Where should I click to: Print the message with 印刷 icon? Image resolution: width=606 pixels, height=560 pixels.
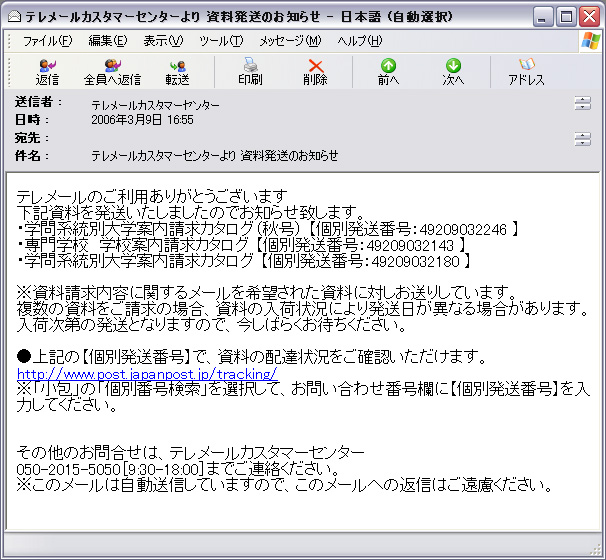[250, 72]
